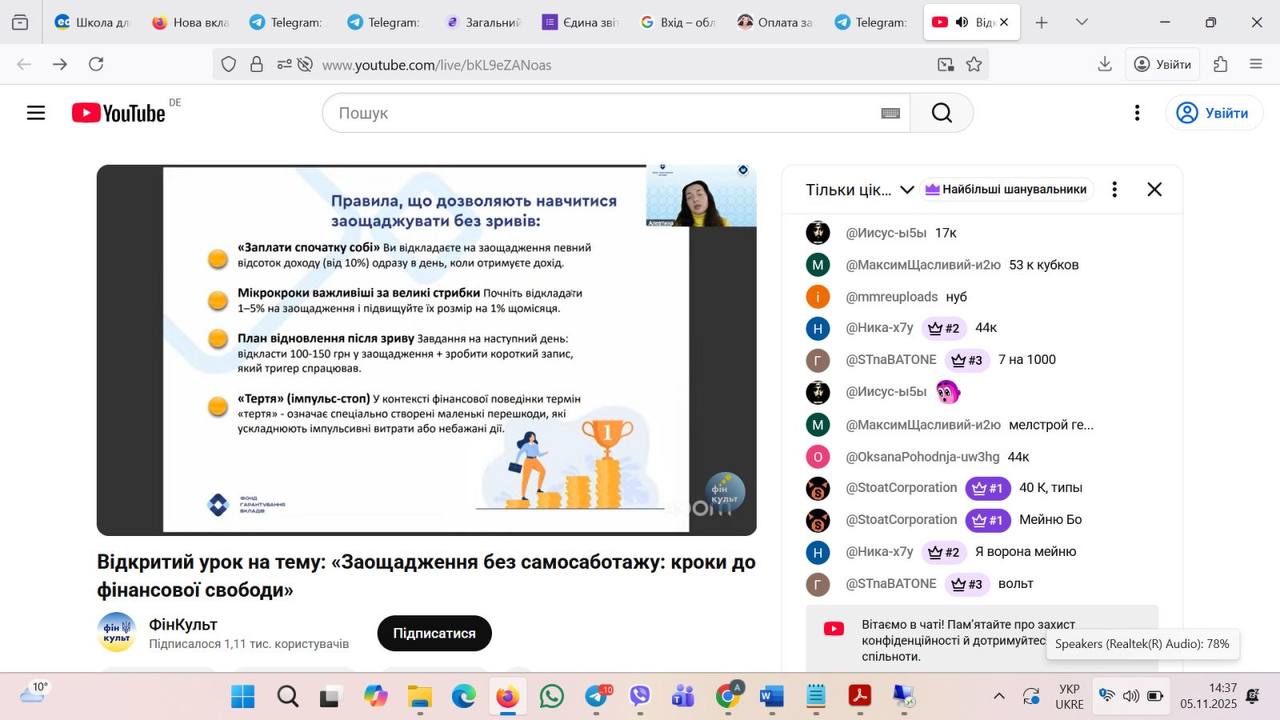1280x720 pixels.
Task: Click the 'Підписатися' subscribe button
Action: click(434, 633)
